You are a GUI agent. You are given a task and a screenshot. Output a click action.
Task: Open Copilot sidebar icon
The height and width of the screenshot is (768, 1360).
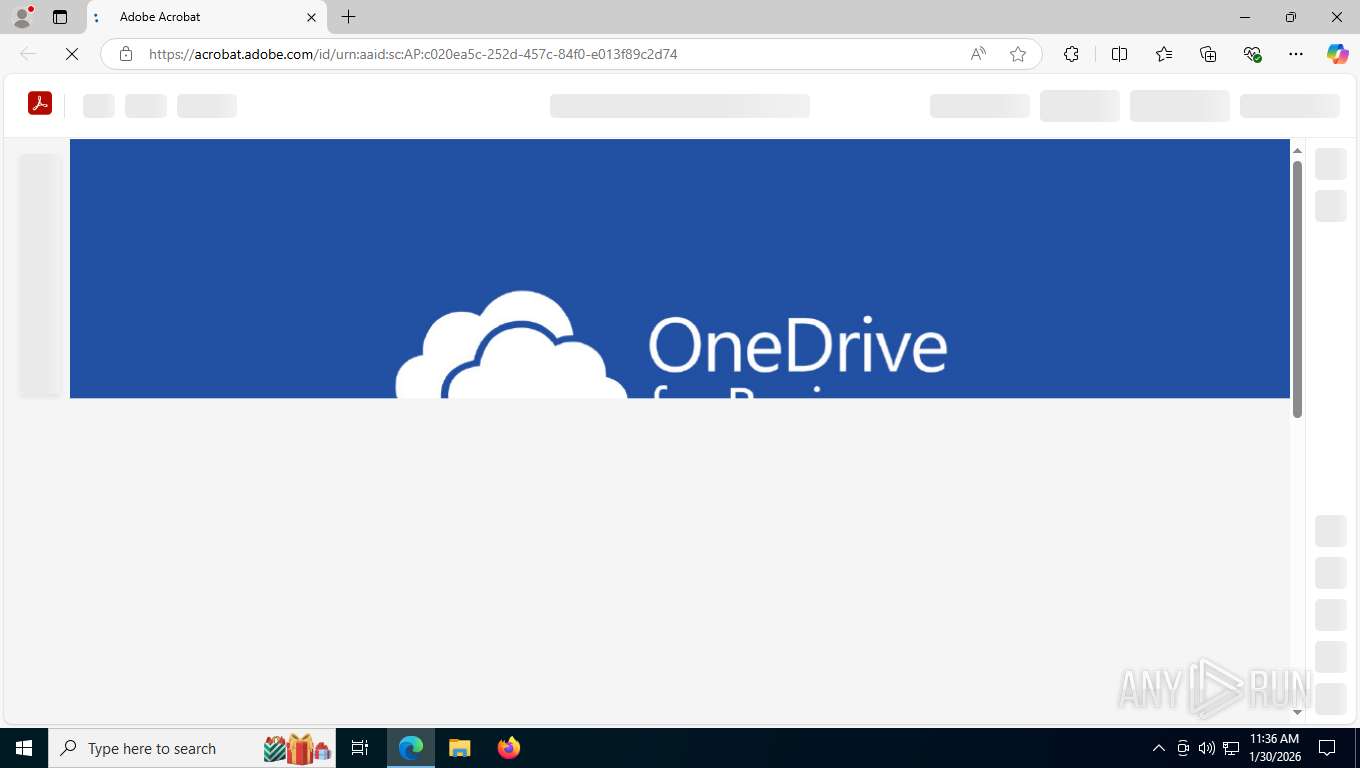1338,54
